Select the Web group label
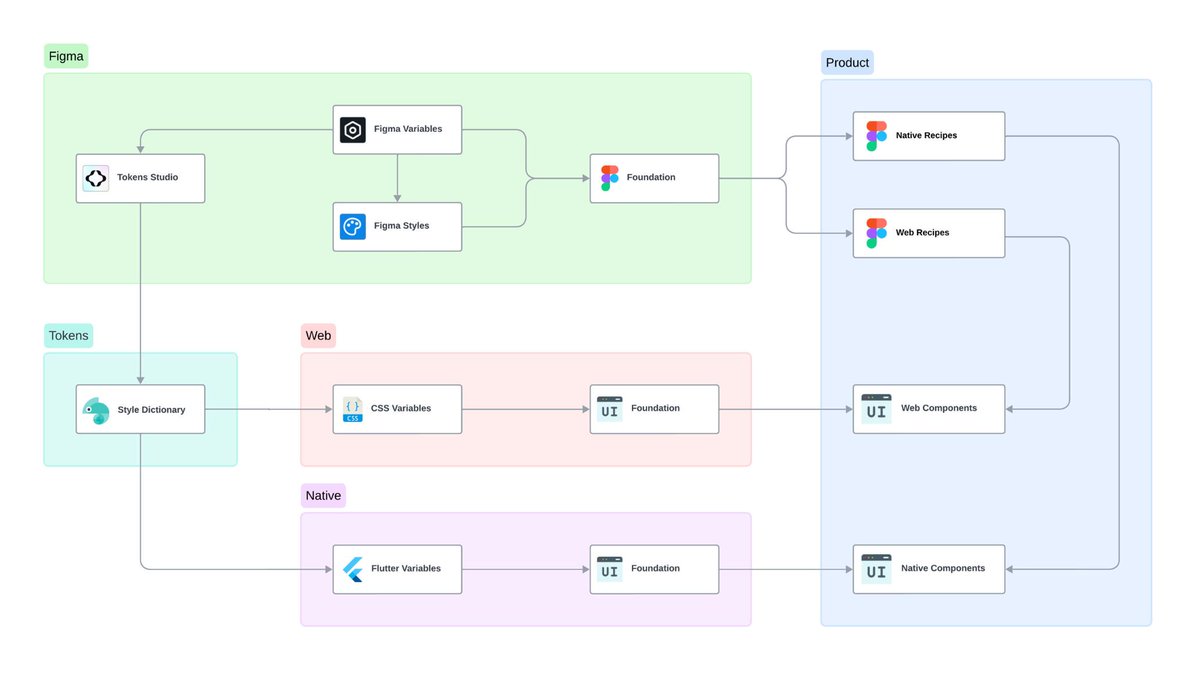 click(x=318, y=335)
